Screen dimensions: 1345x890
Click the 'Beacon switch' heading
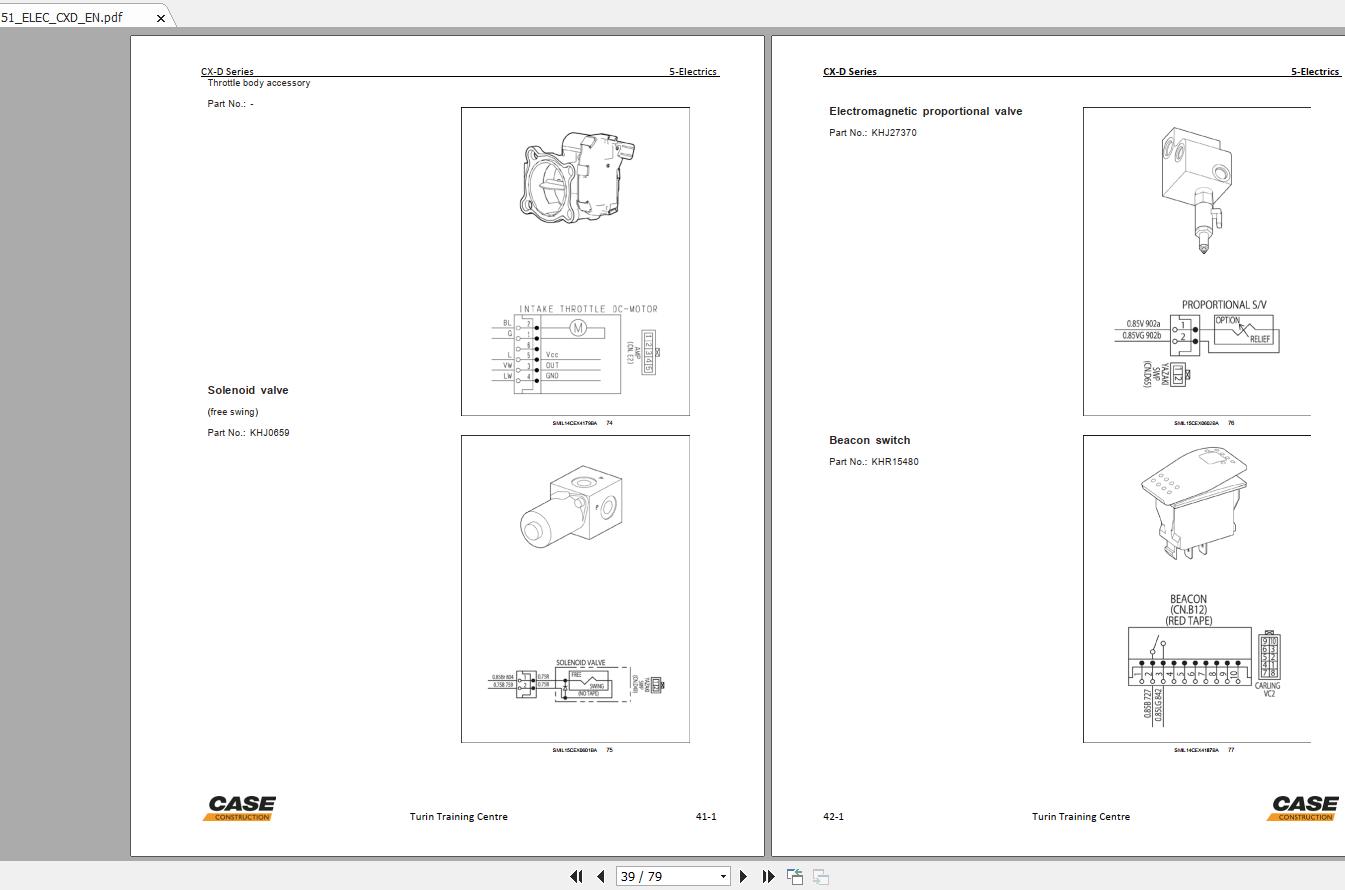870,440
